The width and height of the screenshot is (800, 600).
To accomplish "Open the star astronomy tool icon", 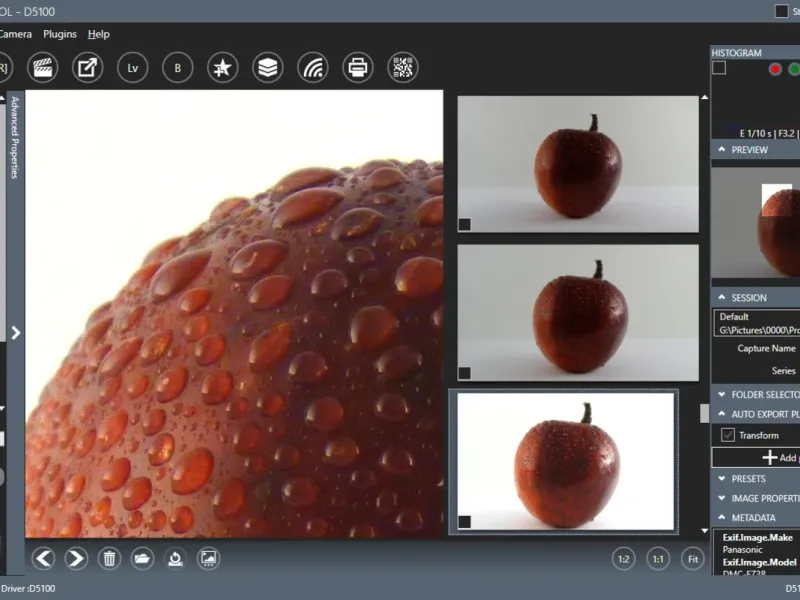I will click(222, 67).
